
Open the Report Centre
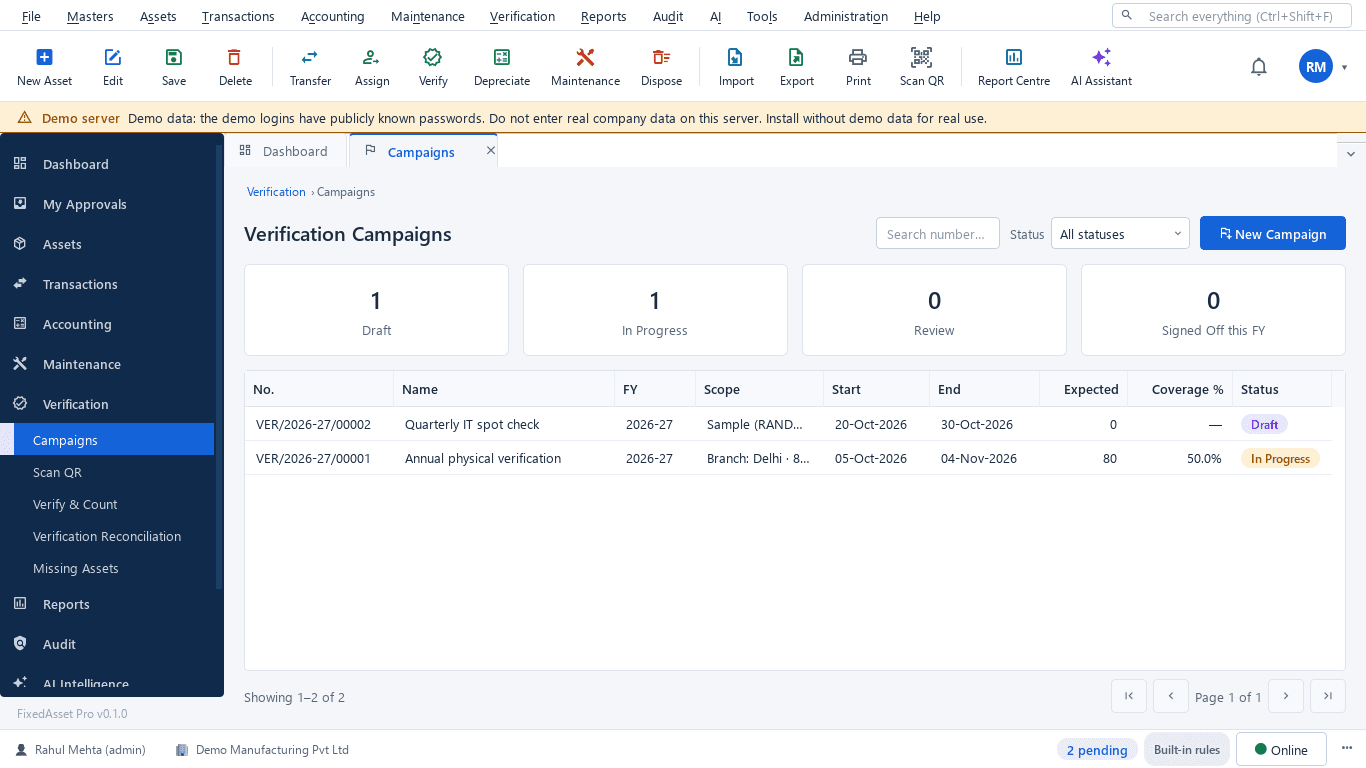click(x=1014, y=68)
